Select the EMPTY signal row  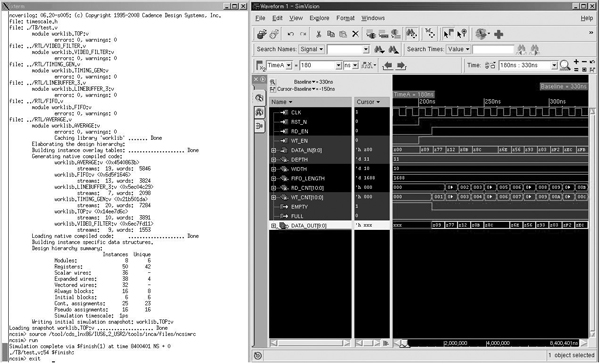(x=310, y=207)
